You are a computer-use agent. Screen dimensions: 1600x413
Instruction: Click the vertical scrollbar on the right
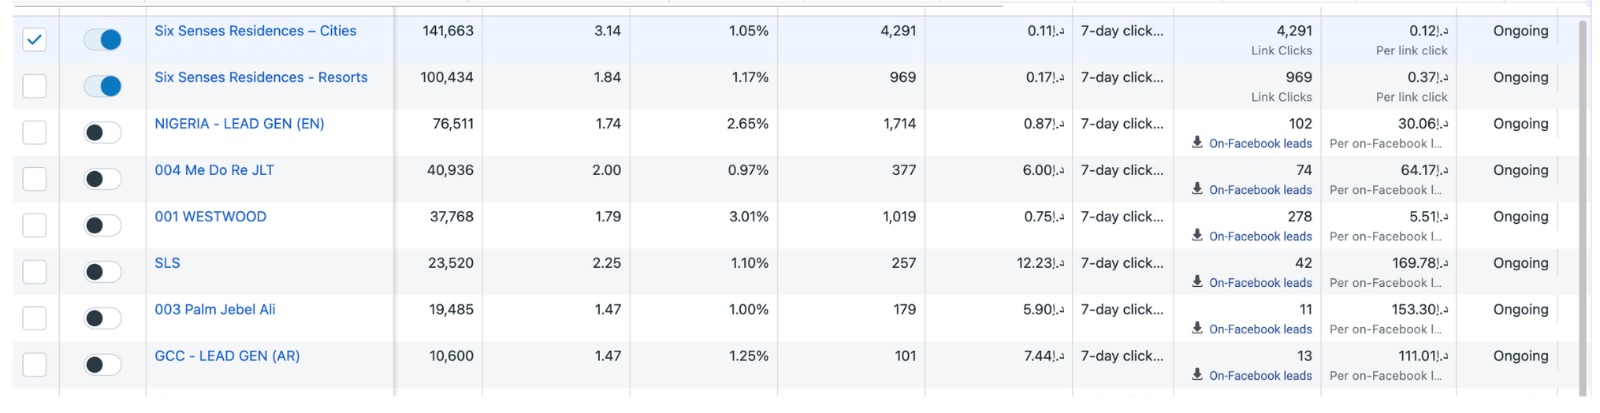coord(1582,200)
